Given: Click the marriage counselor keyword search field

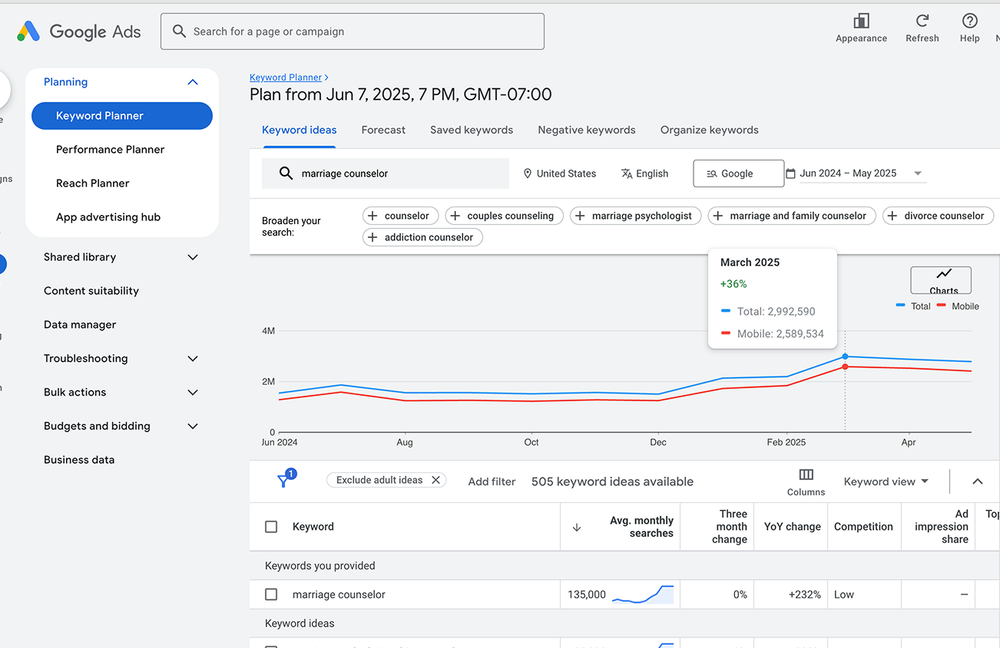Looking at the screenshot, I should 385,173.
